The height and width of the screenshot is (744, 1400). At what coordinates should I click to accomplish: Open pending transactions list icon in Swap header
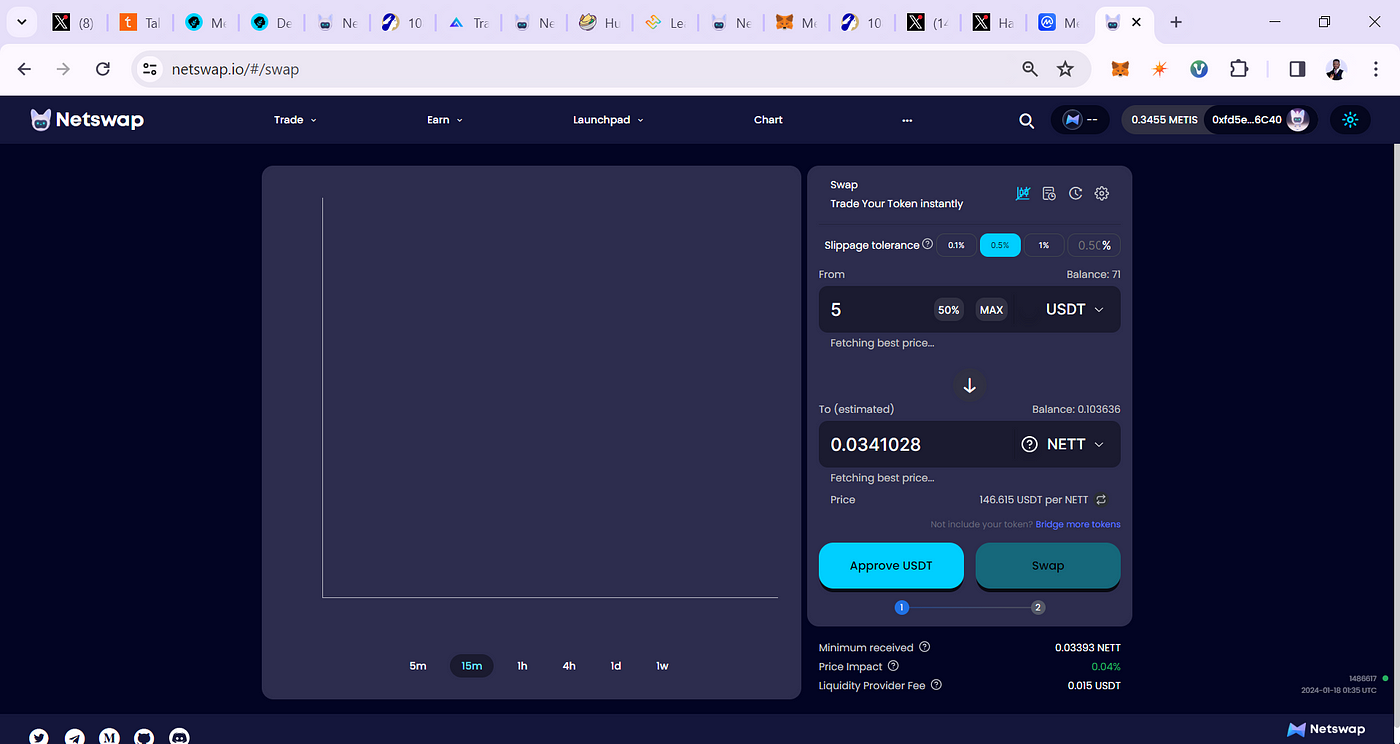pyautogui.click(x=1049, y=193)
